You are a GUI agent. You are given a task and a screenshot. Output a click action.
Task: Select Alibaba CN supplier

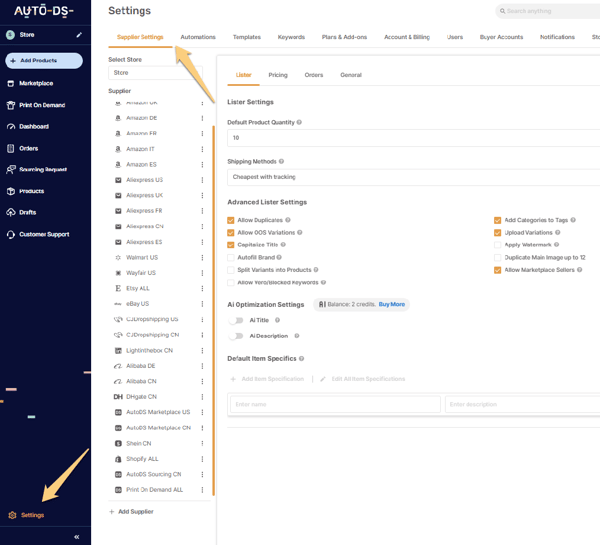[x=141, y=382]
